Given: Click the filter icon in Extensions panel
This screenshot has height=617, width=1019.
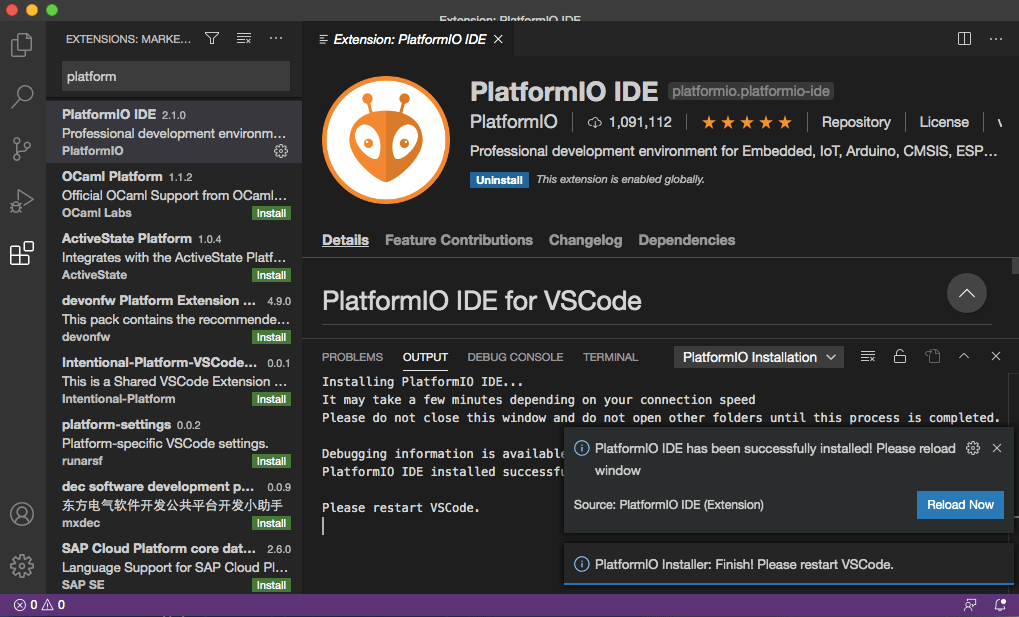Looking at the screenshot, I should (x=211, y=38).
